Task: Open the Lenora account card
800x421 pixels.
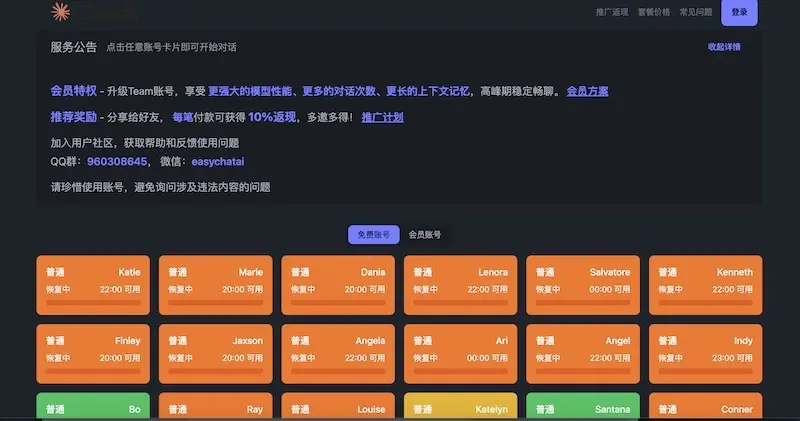Action: pyautogui.click(x=460, y=285)
